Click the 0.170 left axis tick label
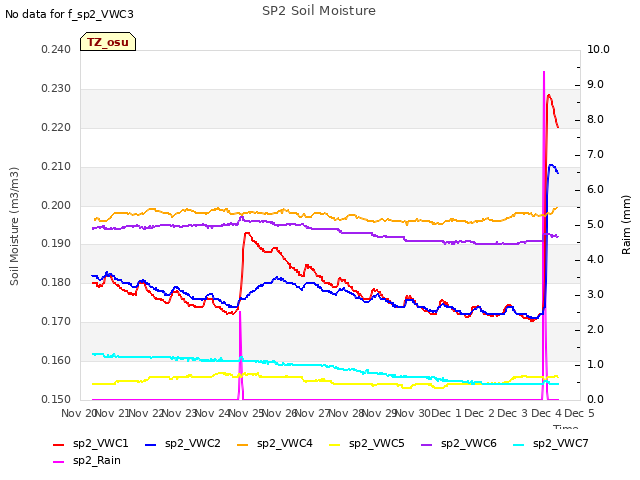Image resolution: width=640 pixels, height=480 pixels. (56, 322)
